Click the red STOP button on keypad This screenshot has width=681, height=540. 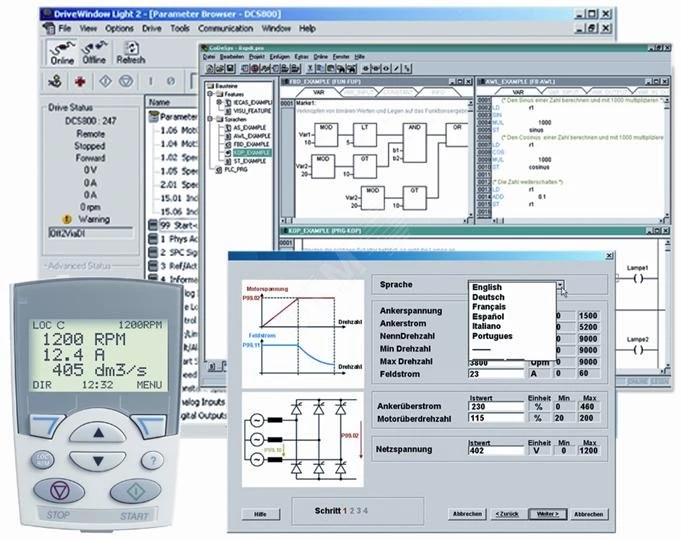tap(60, 491)
